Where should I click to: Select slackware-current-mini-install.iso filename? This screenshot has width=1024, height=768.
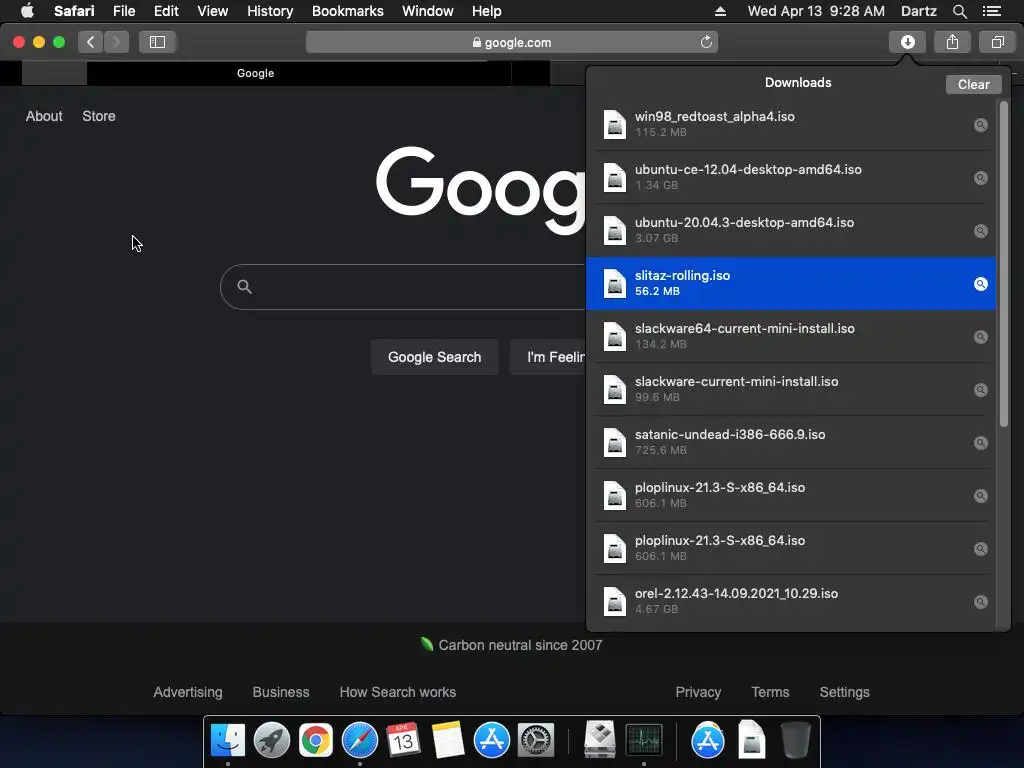click(x=736, y=381)
